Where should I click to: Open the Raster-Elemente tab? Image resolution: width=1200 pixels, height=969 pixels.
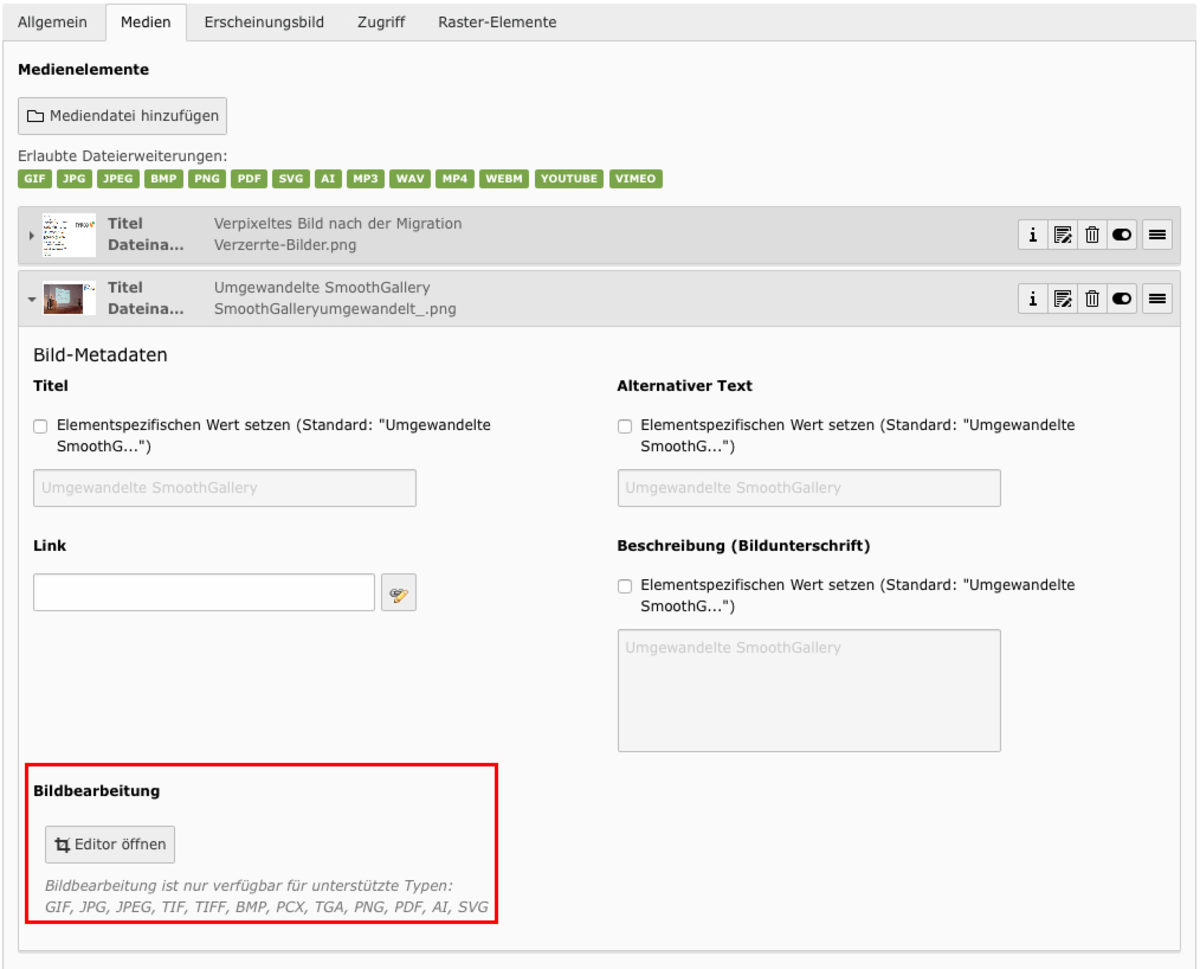click(497, 22)
